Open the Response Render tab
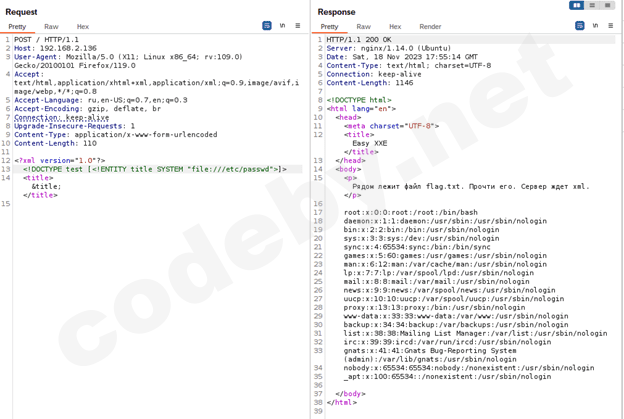The height and width of the screenshot is (419, 624). (x=430, y=27)
